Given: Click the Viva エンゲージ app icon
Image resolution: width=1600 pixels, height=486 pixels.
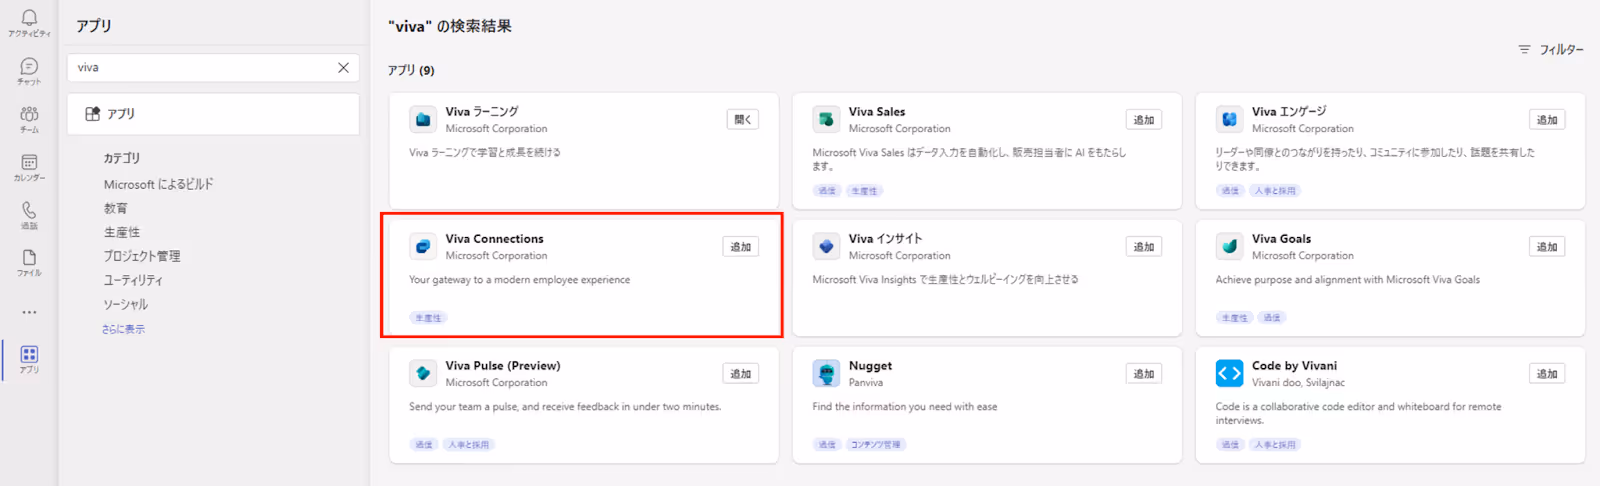Looking at the screenshot, I should [x=1229, y=119].
